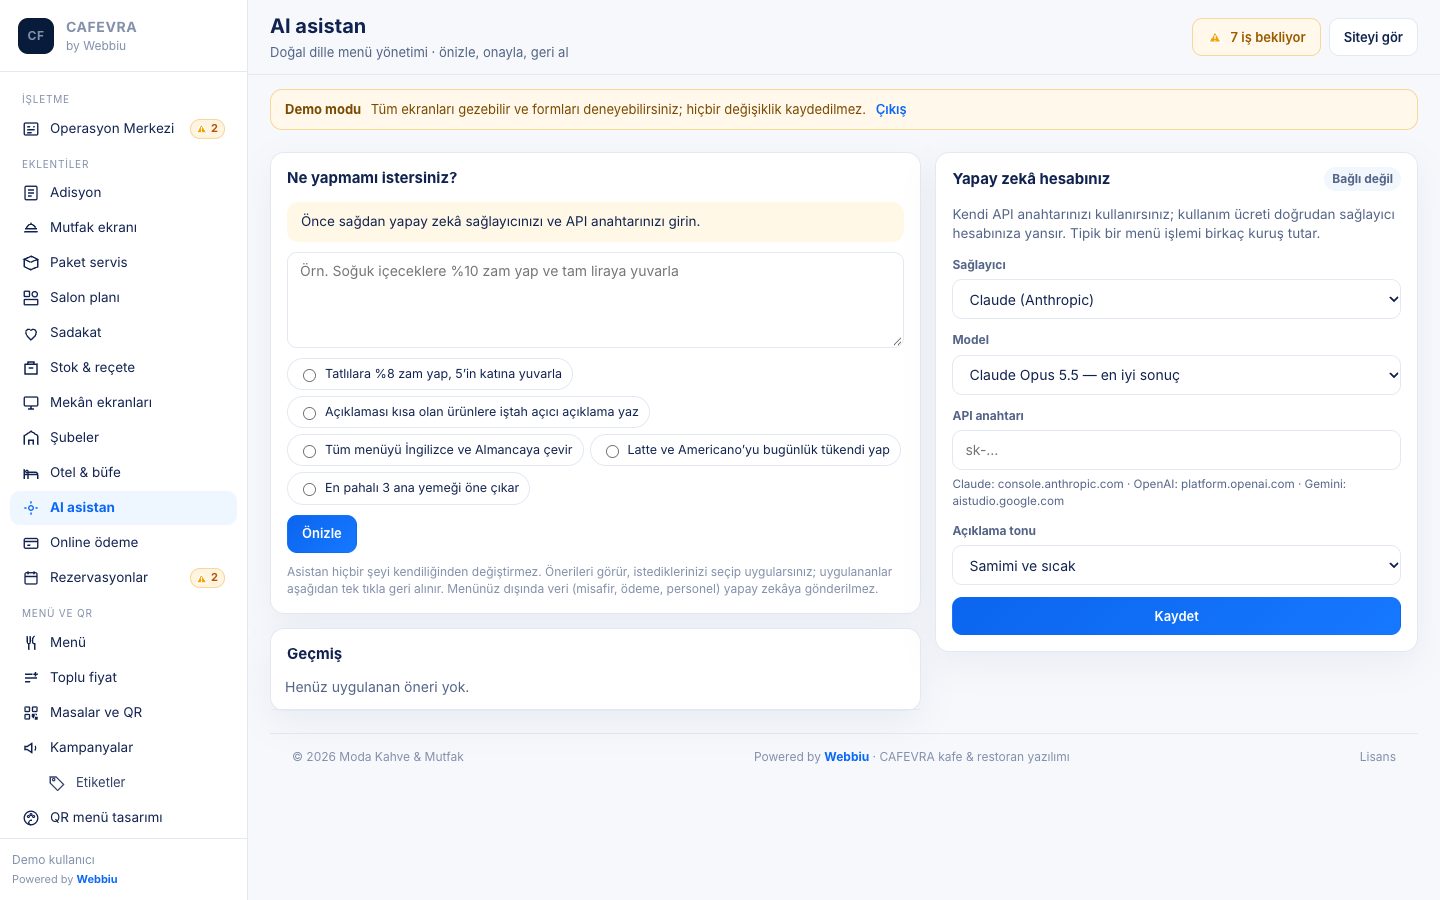
Task: Expand the Model dropdown
Action: click(1176, 375)
